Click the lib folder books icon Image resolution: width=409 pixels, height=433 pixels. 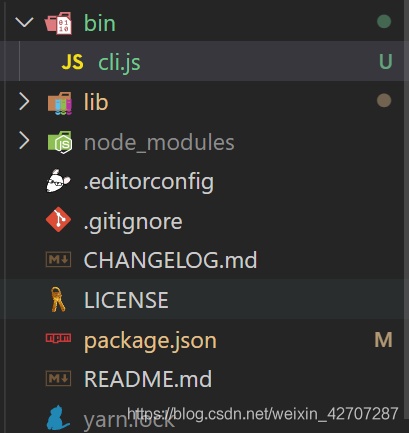(59, 103)
